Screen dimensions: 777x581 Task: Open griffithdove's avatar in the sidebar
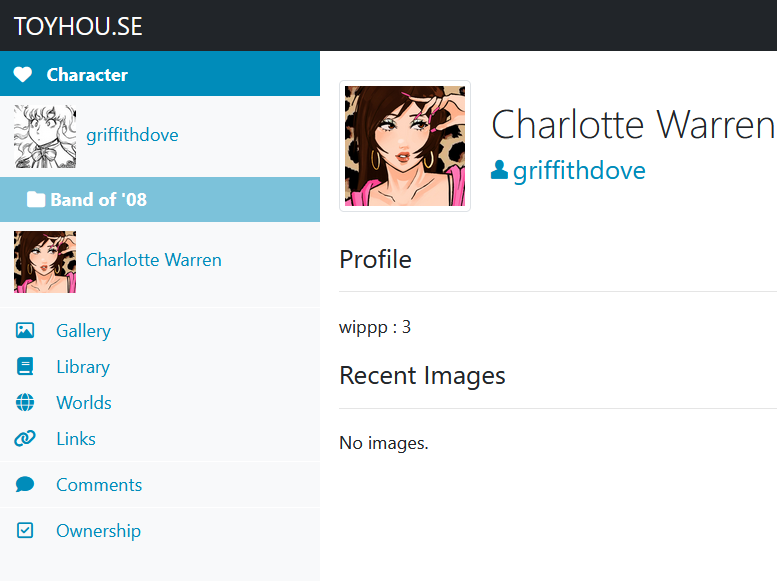click(x=45, y=136)
